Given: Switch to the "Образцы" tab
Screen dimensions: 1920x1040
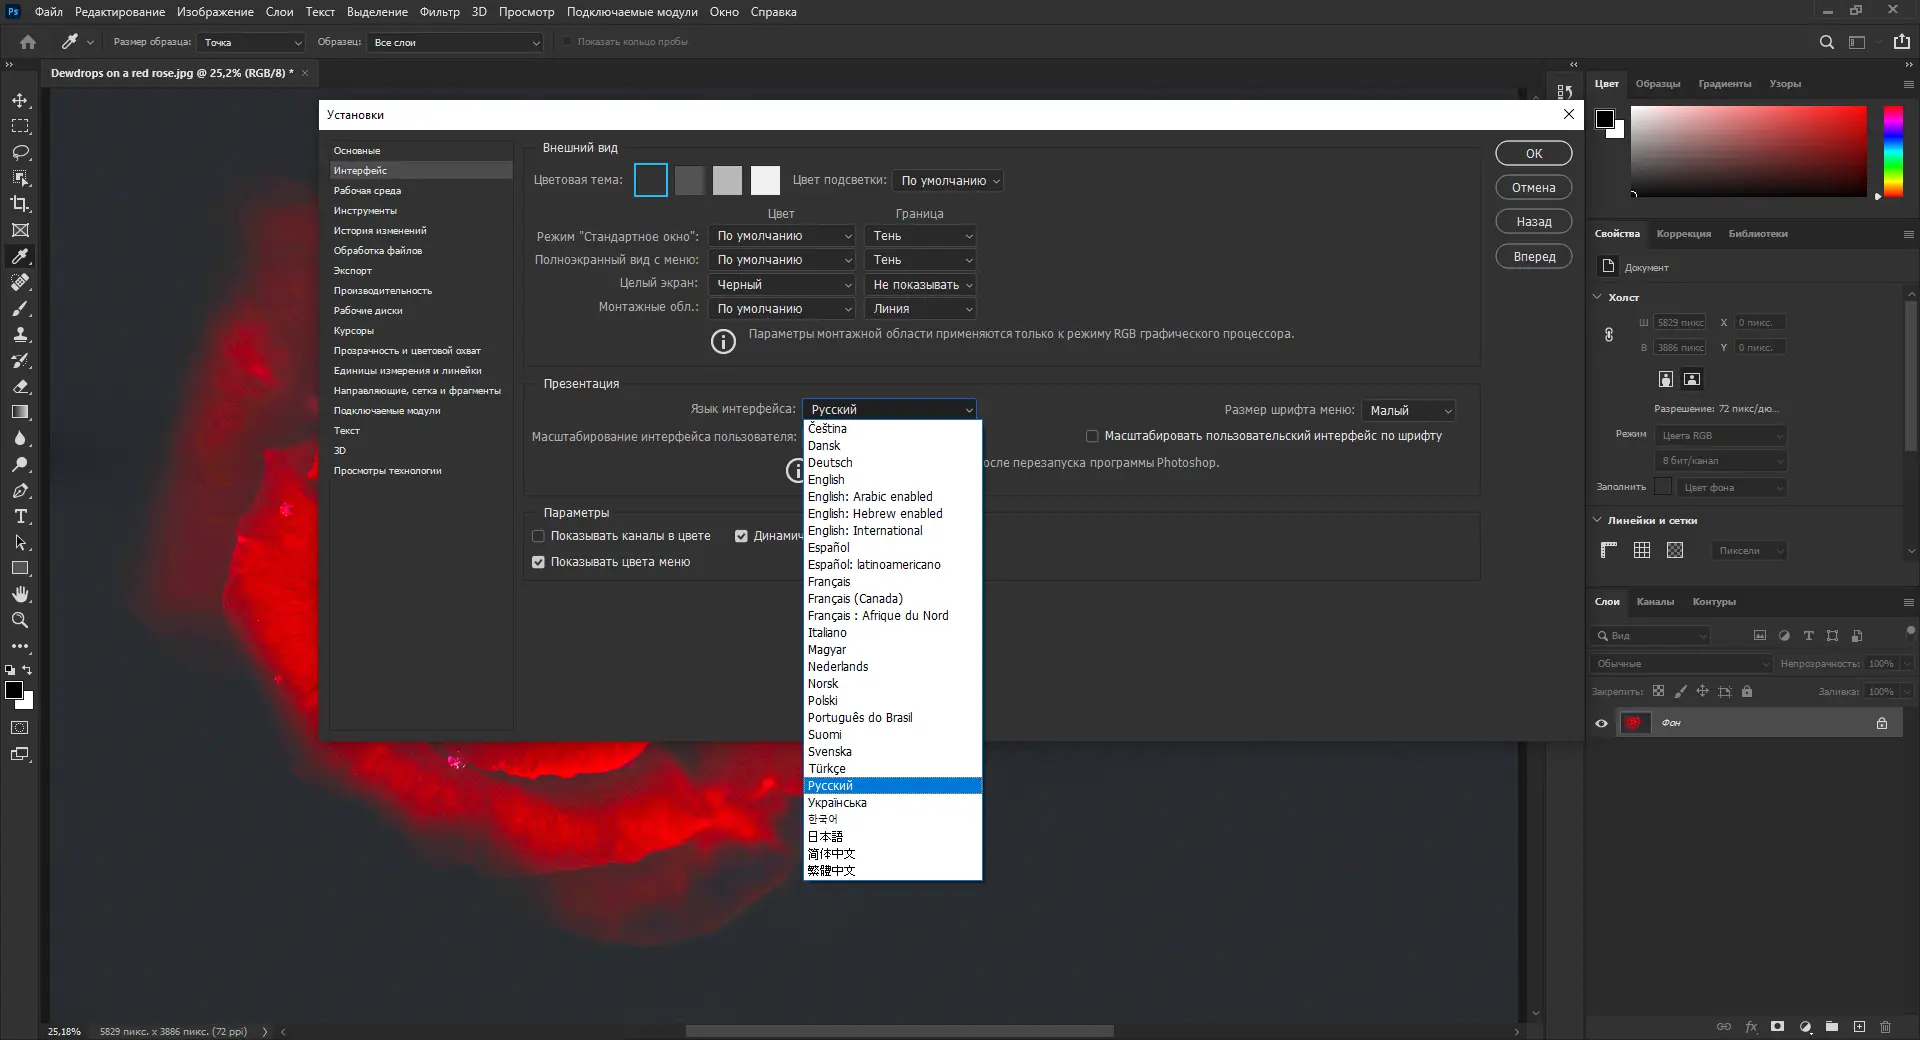Looking at the screenshot, I should point(1657,84).
